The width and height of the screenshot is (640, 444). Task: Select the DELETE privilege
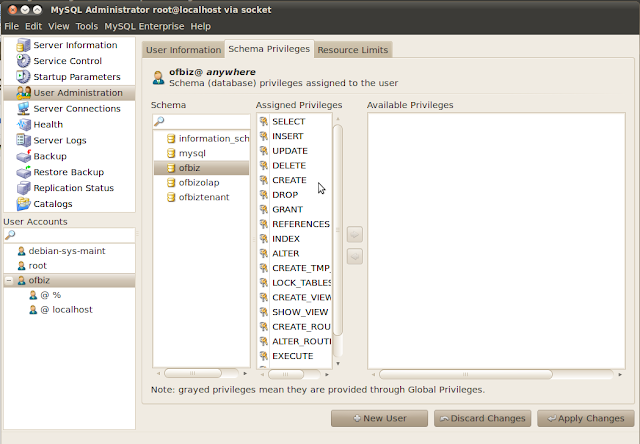pyautogui.click(x=289, y=166)
